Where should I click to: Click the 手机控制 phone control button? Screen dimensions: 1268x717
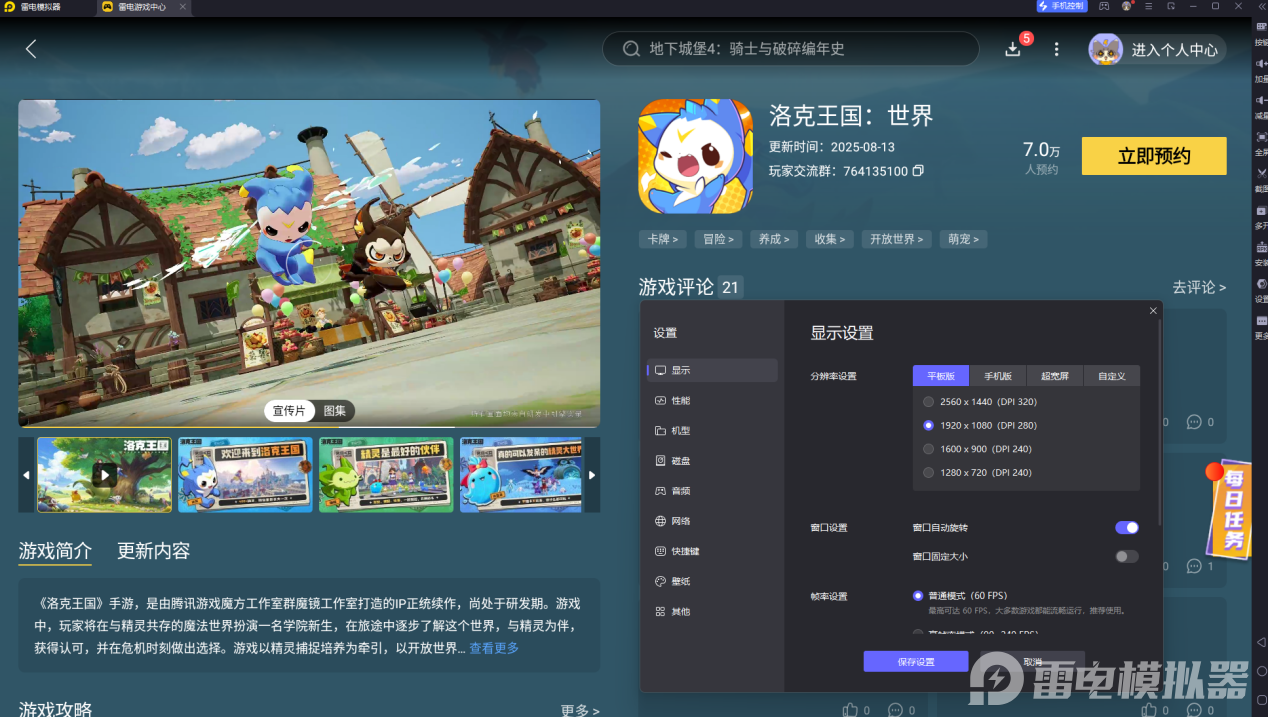[x=1062, y=6]
